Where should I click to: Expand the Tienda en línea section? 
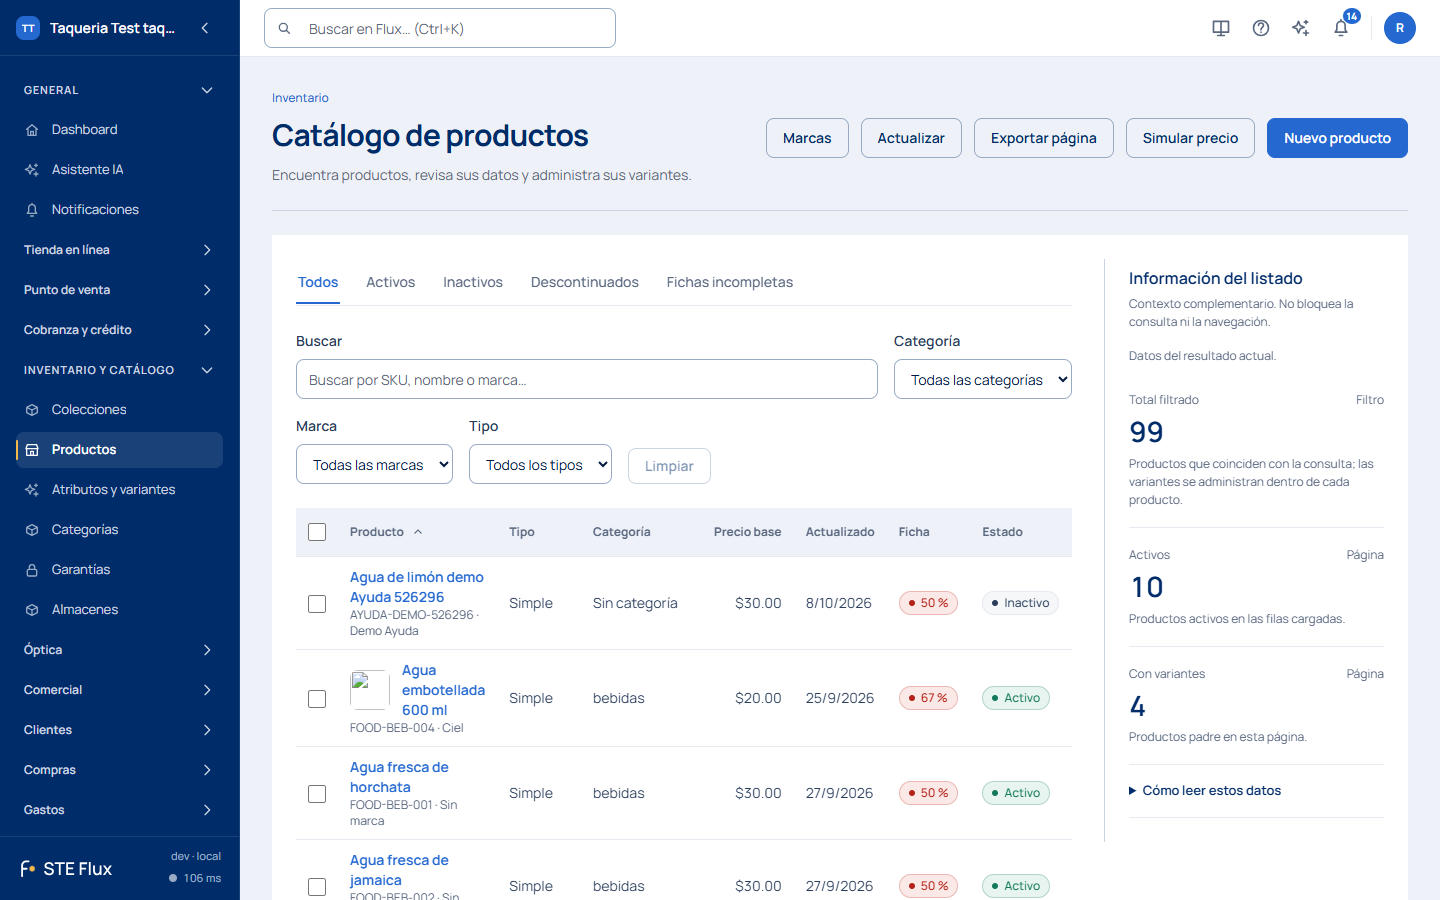120,250
